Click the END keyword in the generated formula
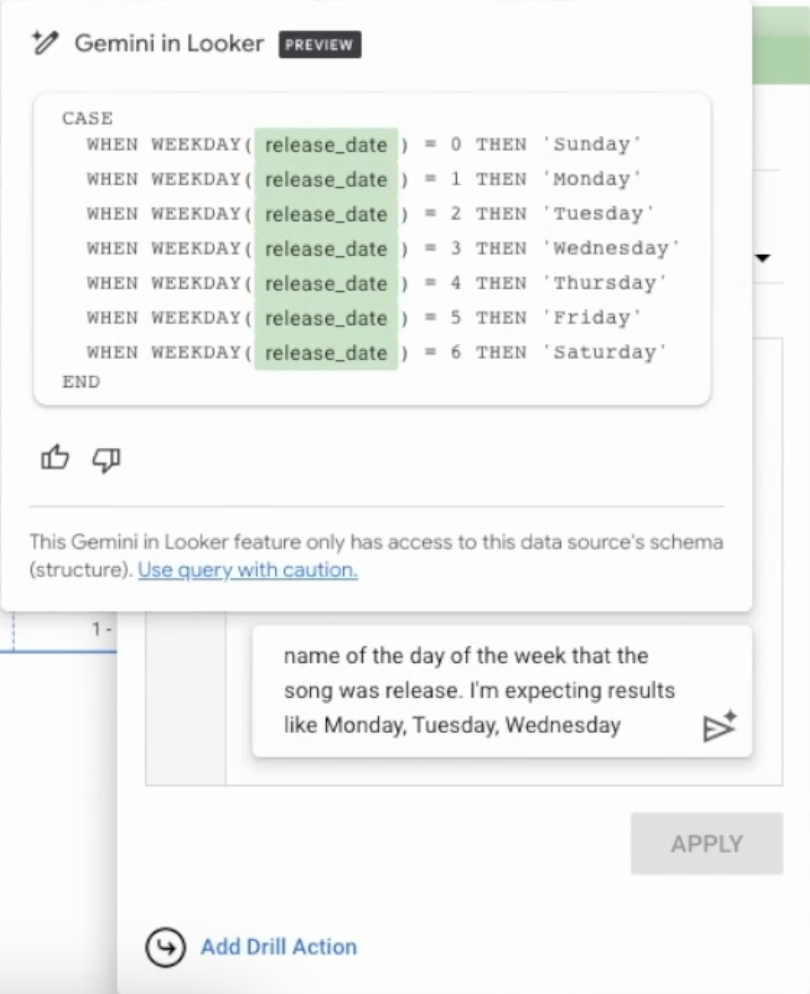Viewport: 810px width, 994px height. click(81, 382)
